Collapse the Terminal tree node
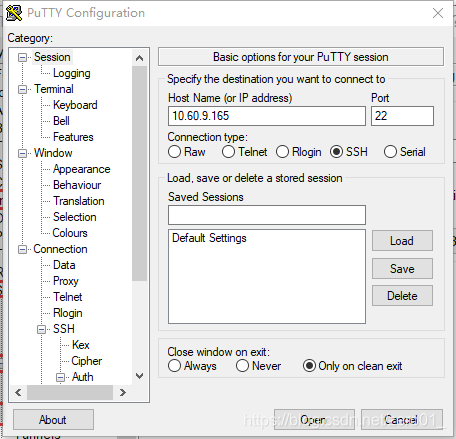Screen dimensions: 456x439 tap(22, 89)
